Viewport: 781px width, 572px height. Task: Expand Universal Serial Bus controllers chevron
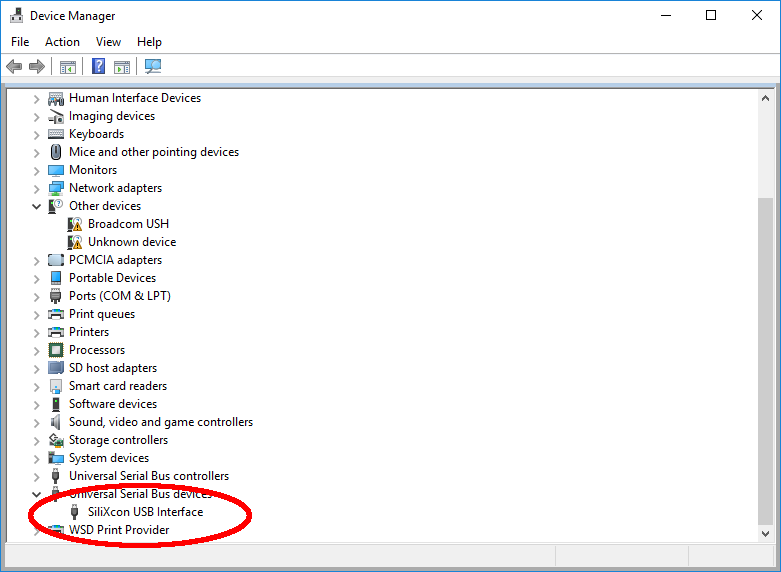(36, 476)
